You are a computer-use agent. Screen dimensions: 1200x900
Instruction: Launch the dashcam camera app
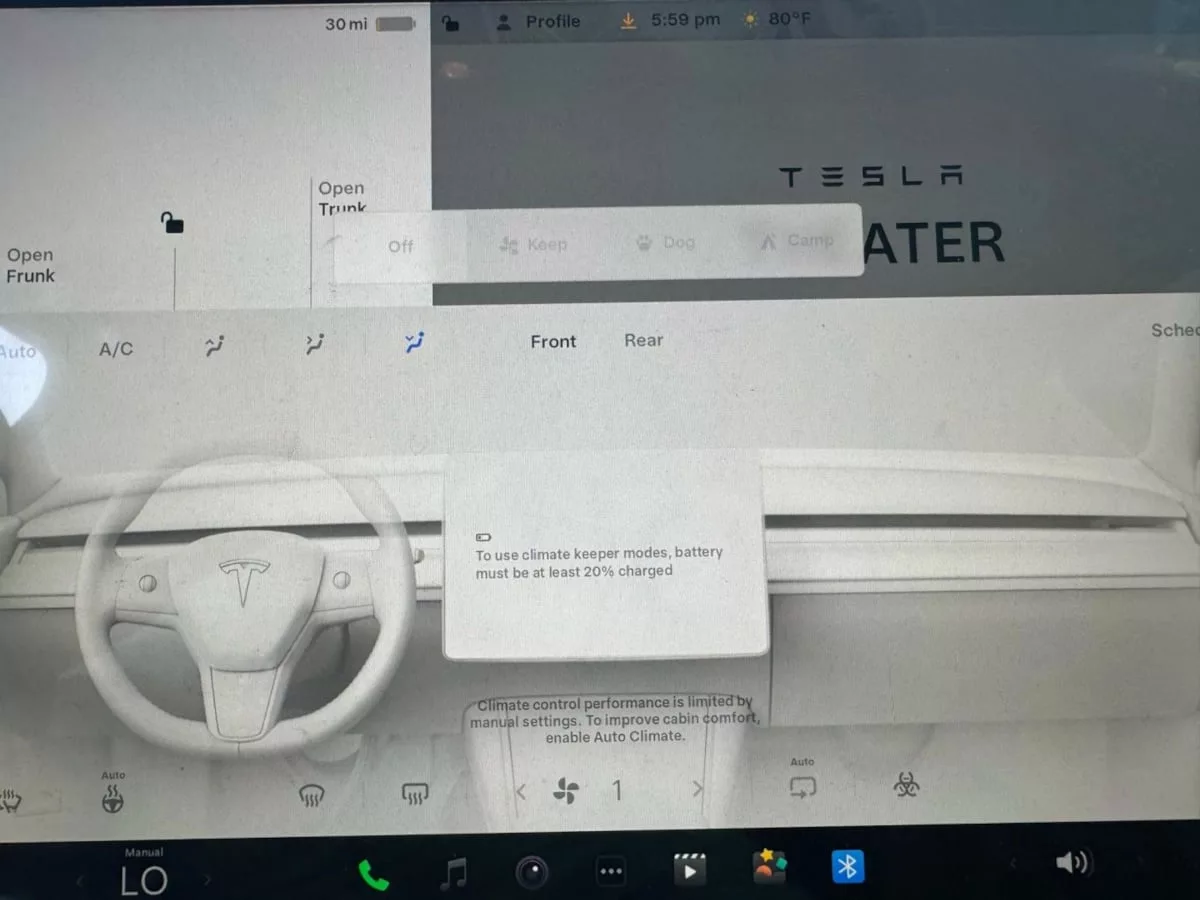click(531, 874)
